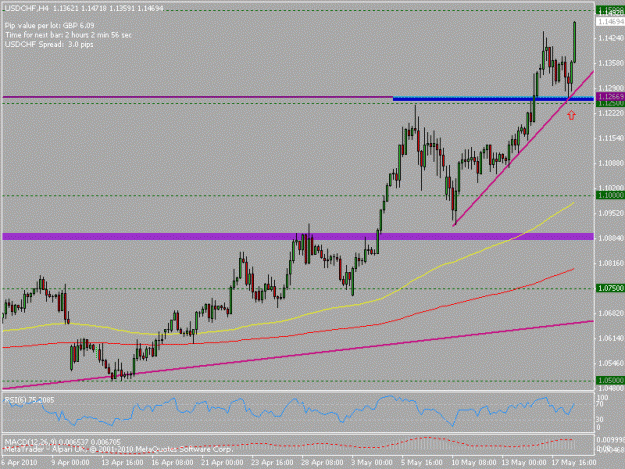Click the "10 May 08:00" time axis label
The width and height of the screenshot is (625, 469).
tap(474, 463)
